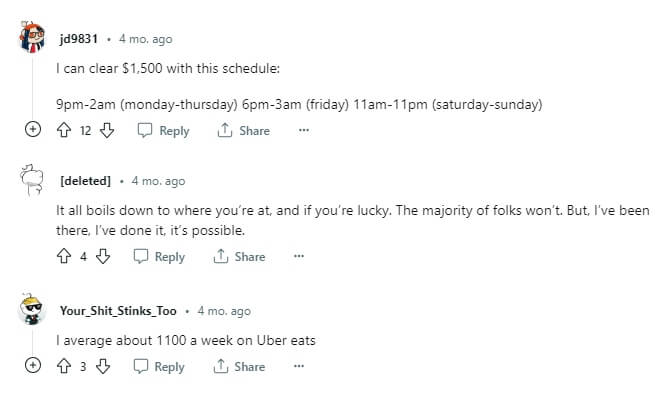Click jd9831's avatar image
The image size is (672, 396).
[x=32, y=37]
